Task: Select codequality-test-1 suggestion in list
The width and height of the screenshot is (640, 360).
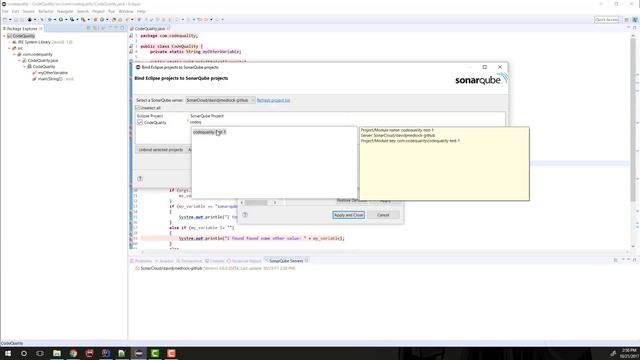Action: tap(209, 132)
